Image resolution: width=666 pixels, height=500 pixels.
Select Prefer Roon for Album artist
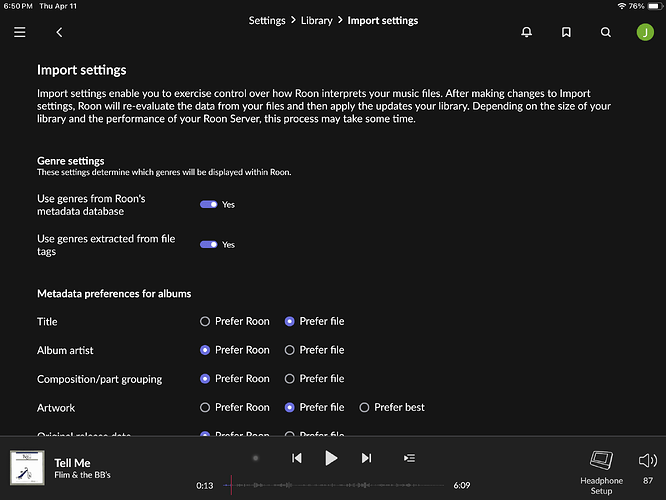234,350
